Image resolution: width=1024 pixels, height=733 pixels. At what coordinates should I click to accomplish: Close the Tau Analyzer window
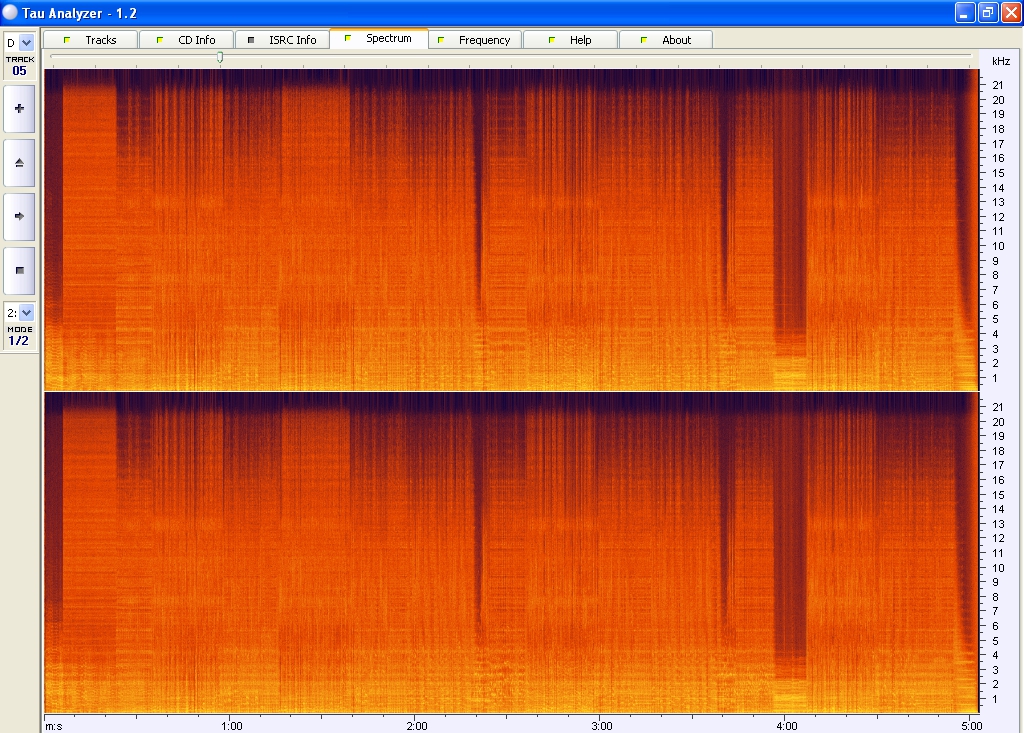pyautogui.click(x=1010, y=12)
